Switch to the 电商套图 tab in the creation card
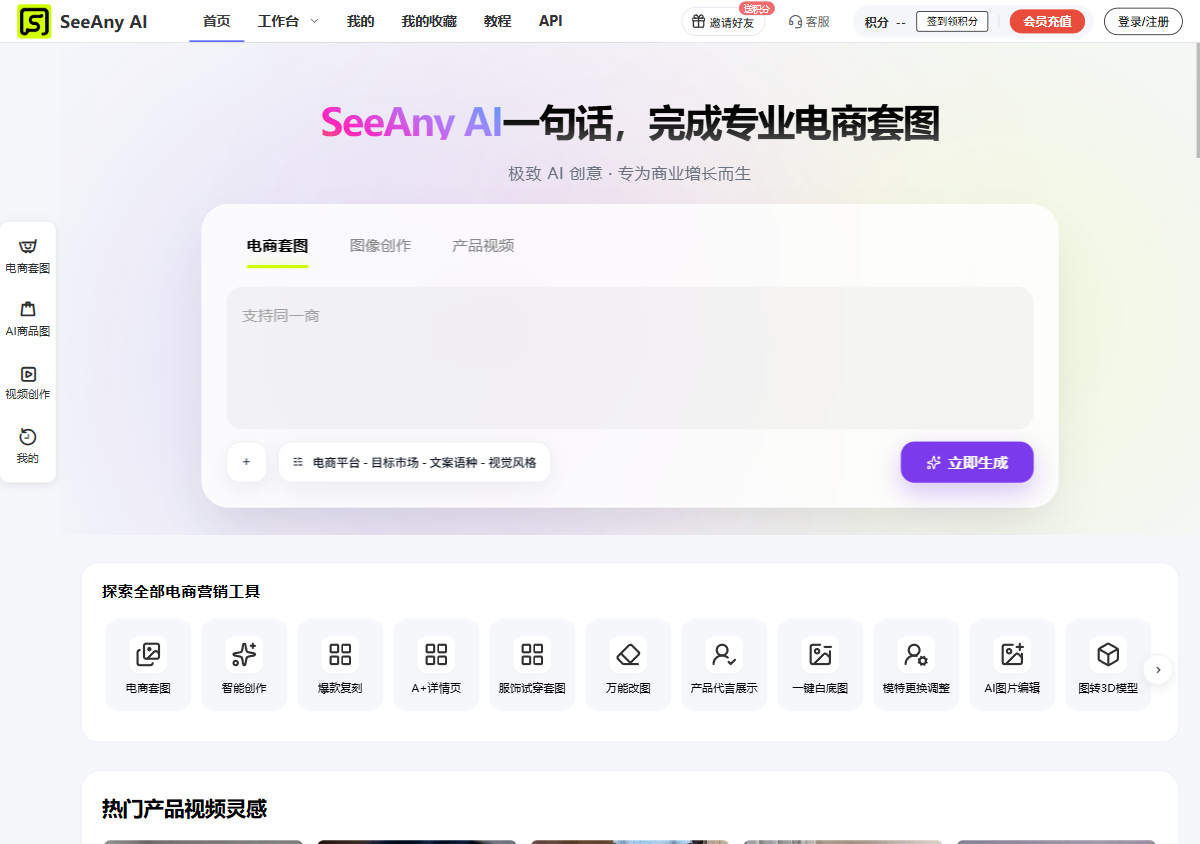The height and width of the screenshot is (844, 1200). pos(277,246)
